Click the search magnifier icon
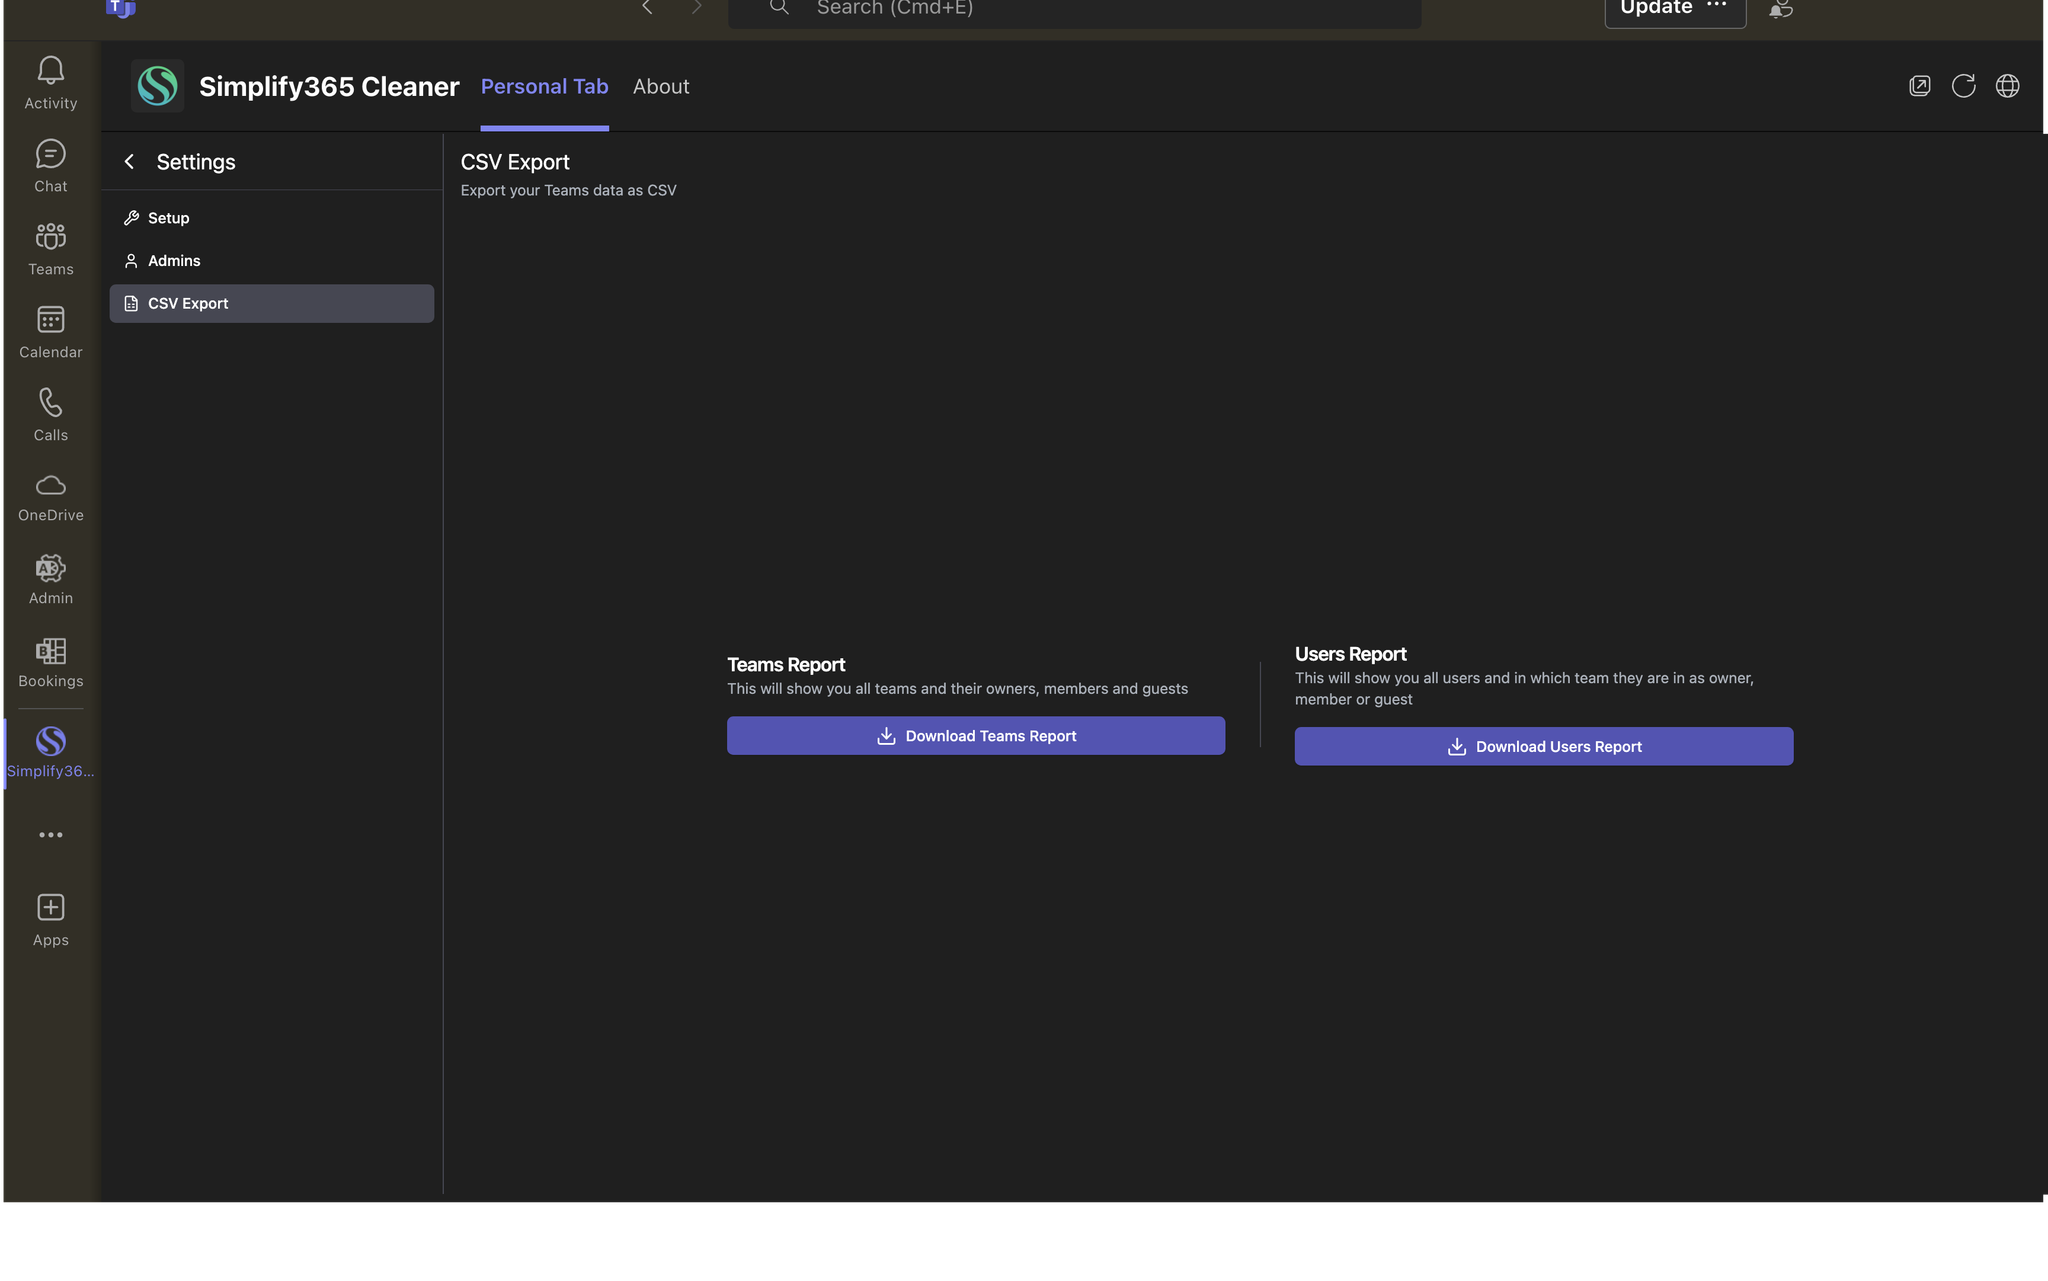Screen dimensions: 2048x1281 point(780,8)
